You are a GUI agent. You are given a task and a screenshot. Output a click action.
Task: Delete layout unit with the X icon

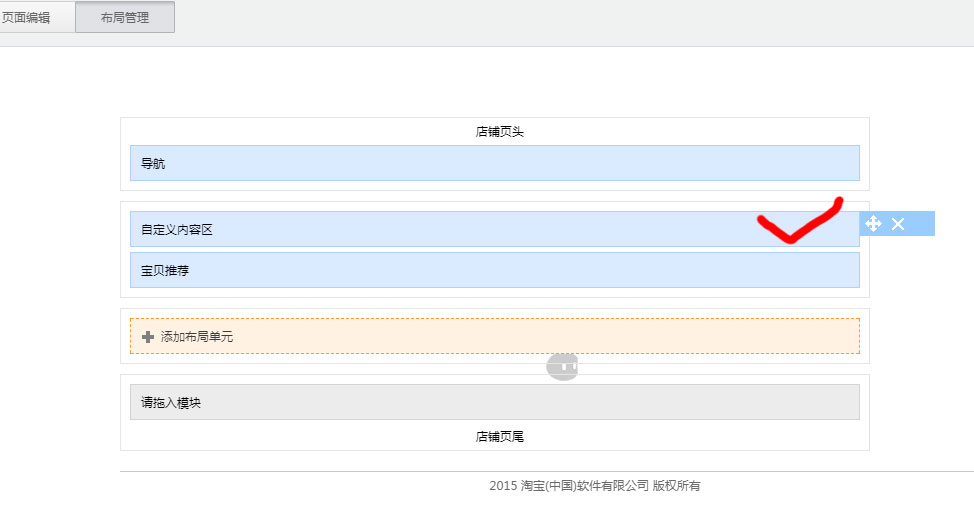click(898, 224)
